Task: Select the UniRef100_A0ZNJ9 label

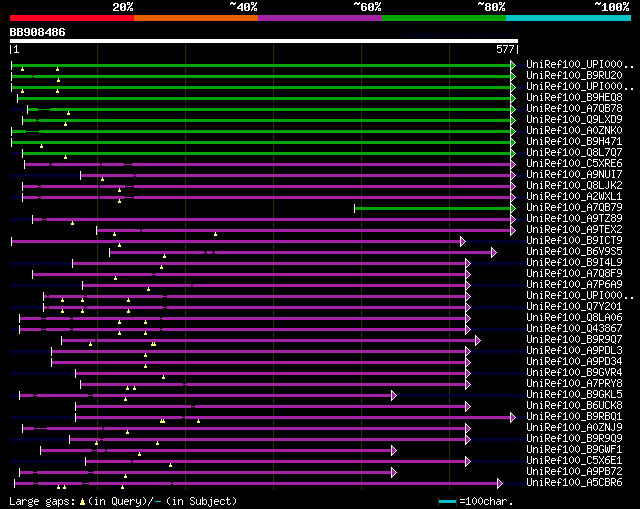Action: pyautogui.click(x=574, y=428)
